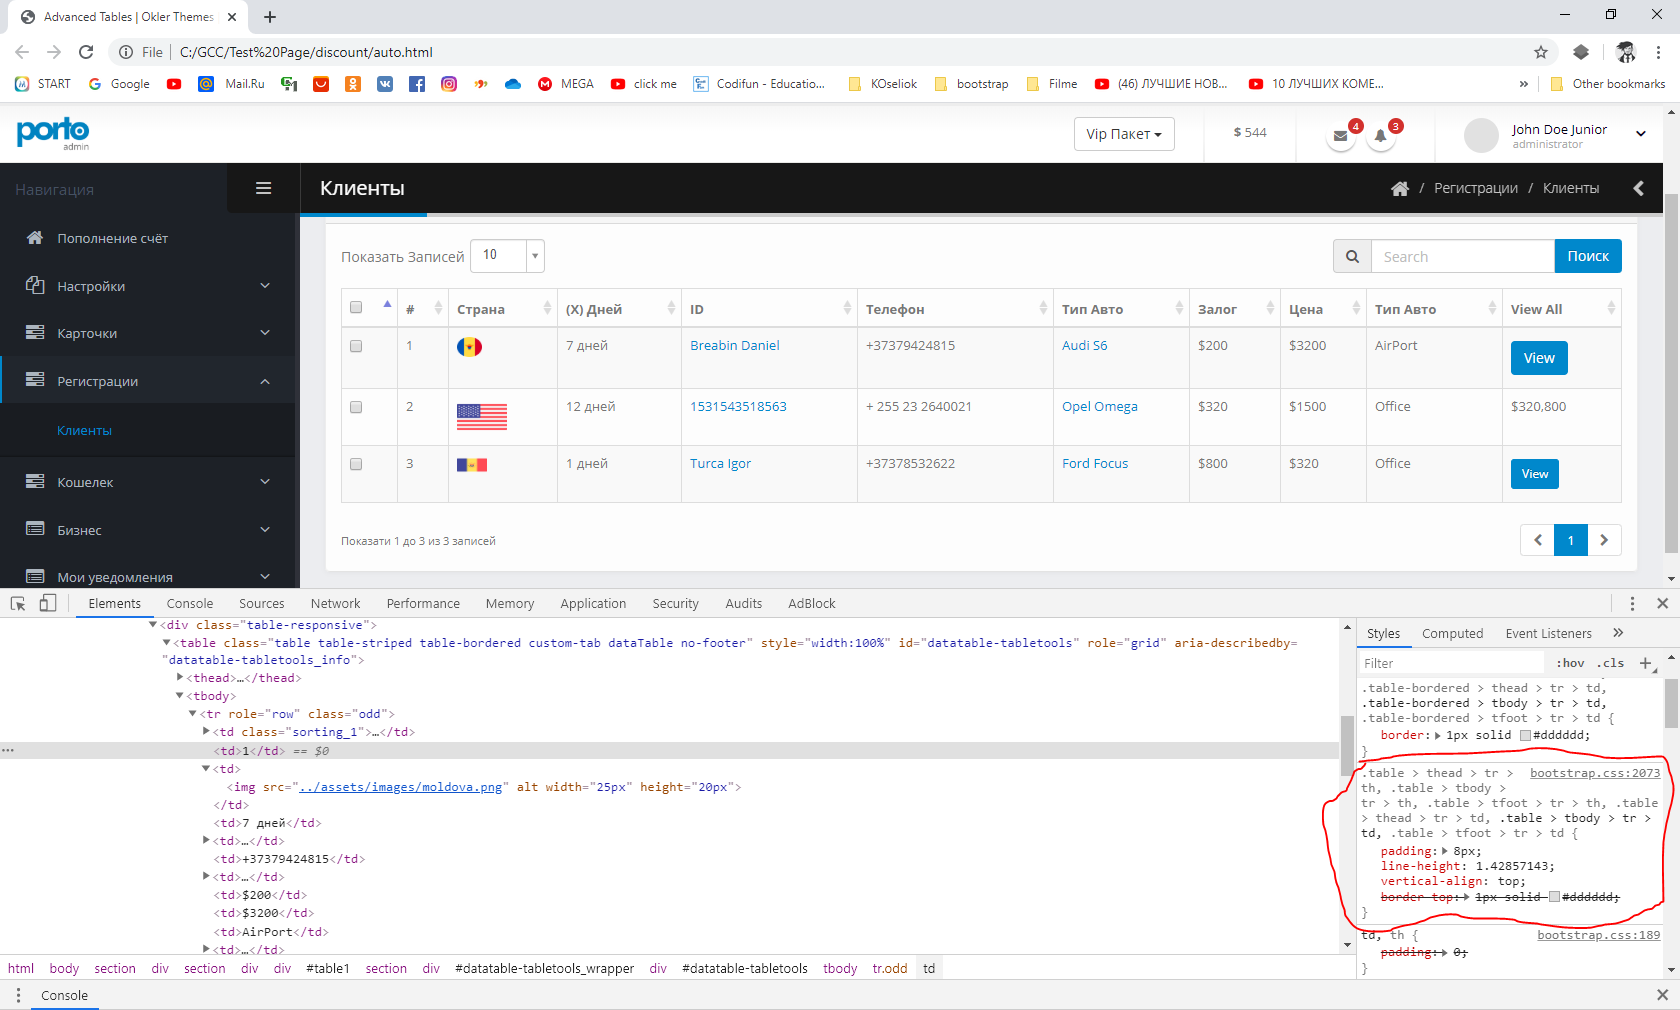Viewport: 1680px width, 1010px height.
Task: Click in the Search input field
Action: 1463,256
